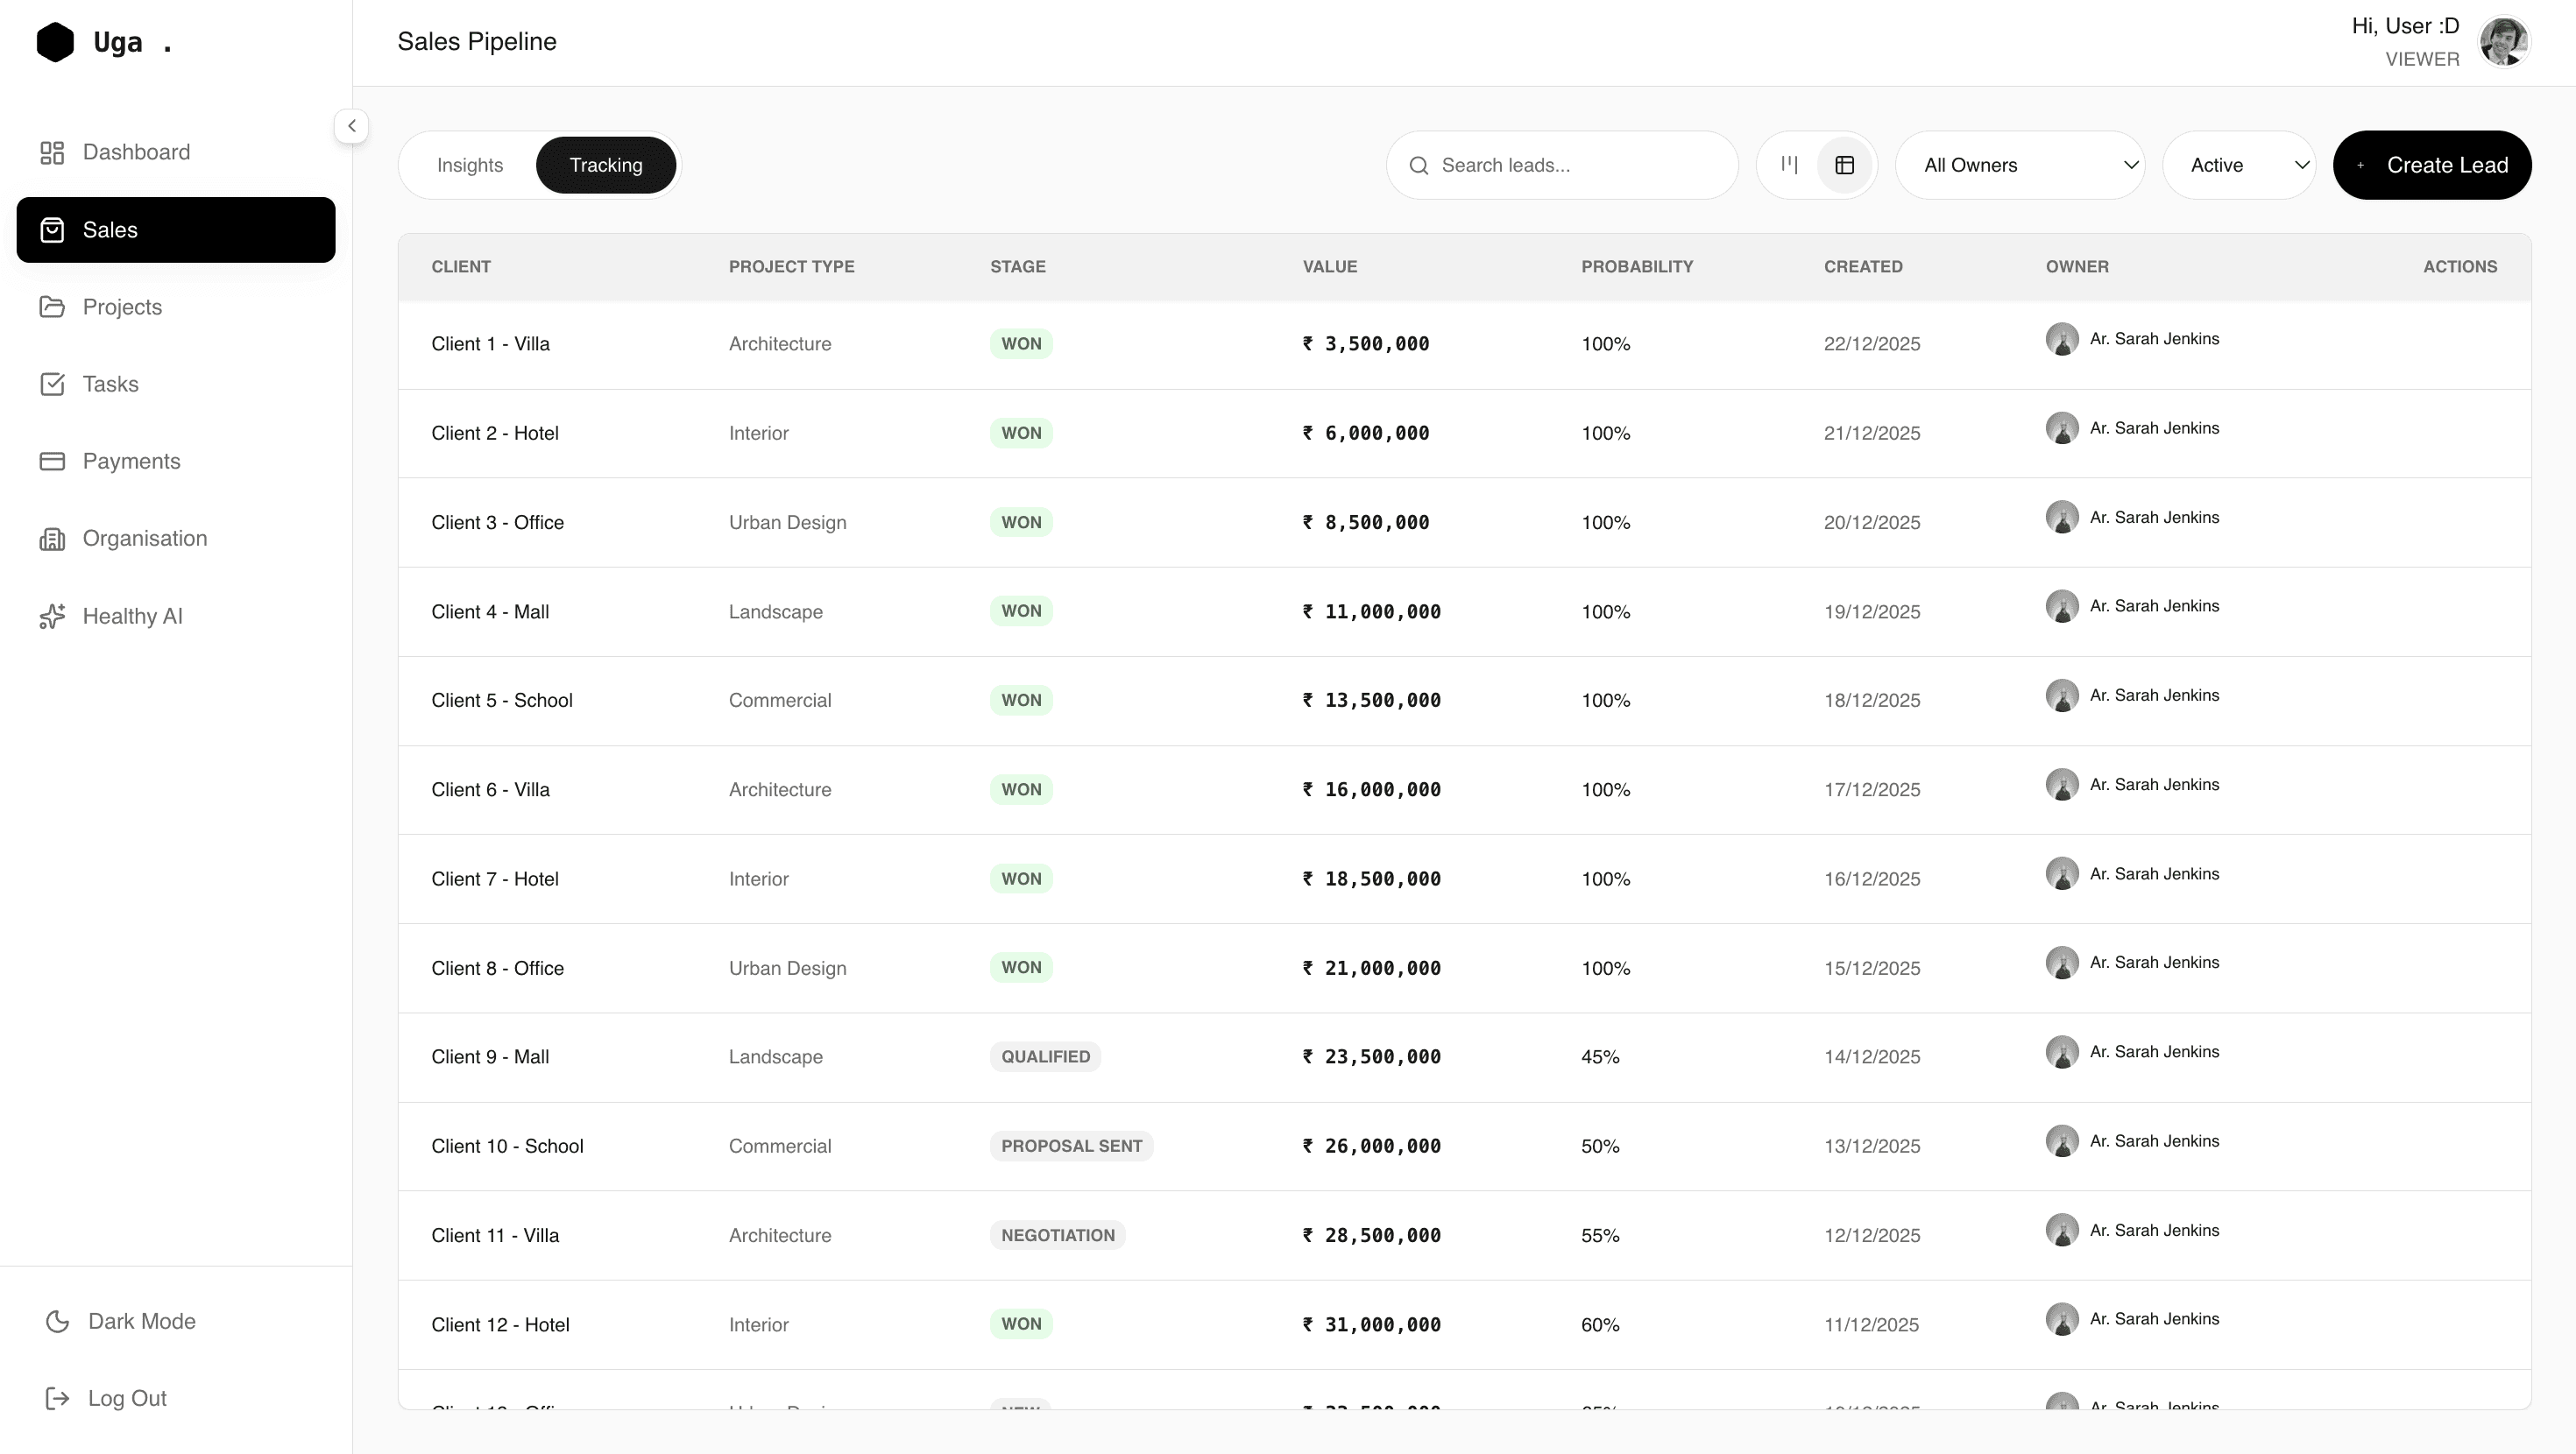Log Out of the application
This screenshot has height=1454, width=2576.
(x=126, y=1398)
